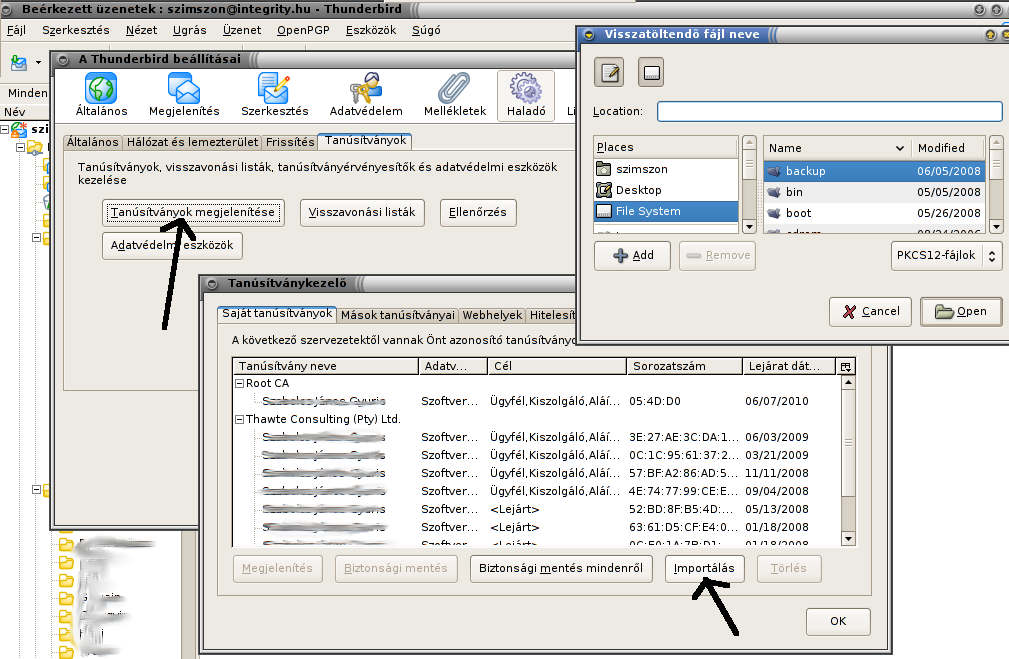Click Biztonsági mentés mindenről button
Viewport: 1009px width, 659px height.
[561, 569]
